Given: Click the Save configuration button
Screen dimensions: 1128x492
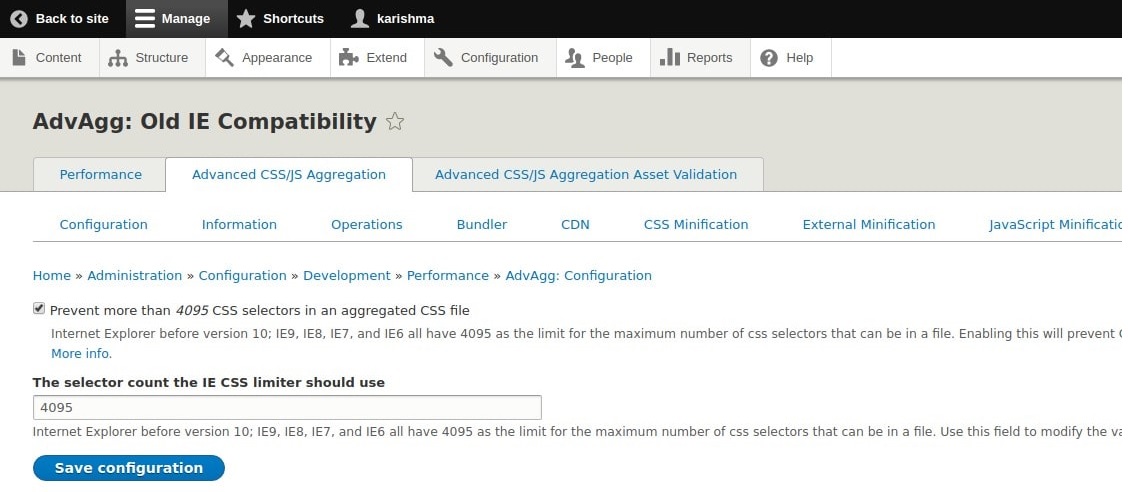Looking at the screenshot, I should [129, 468].
